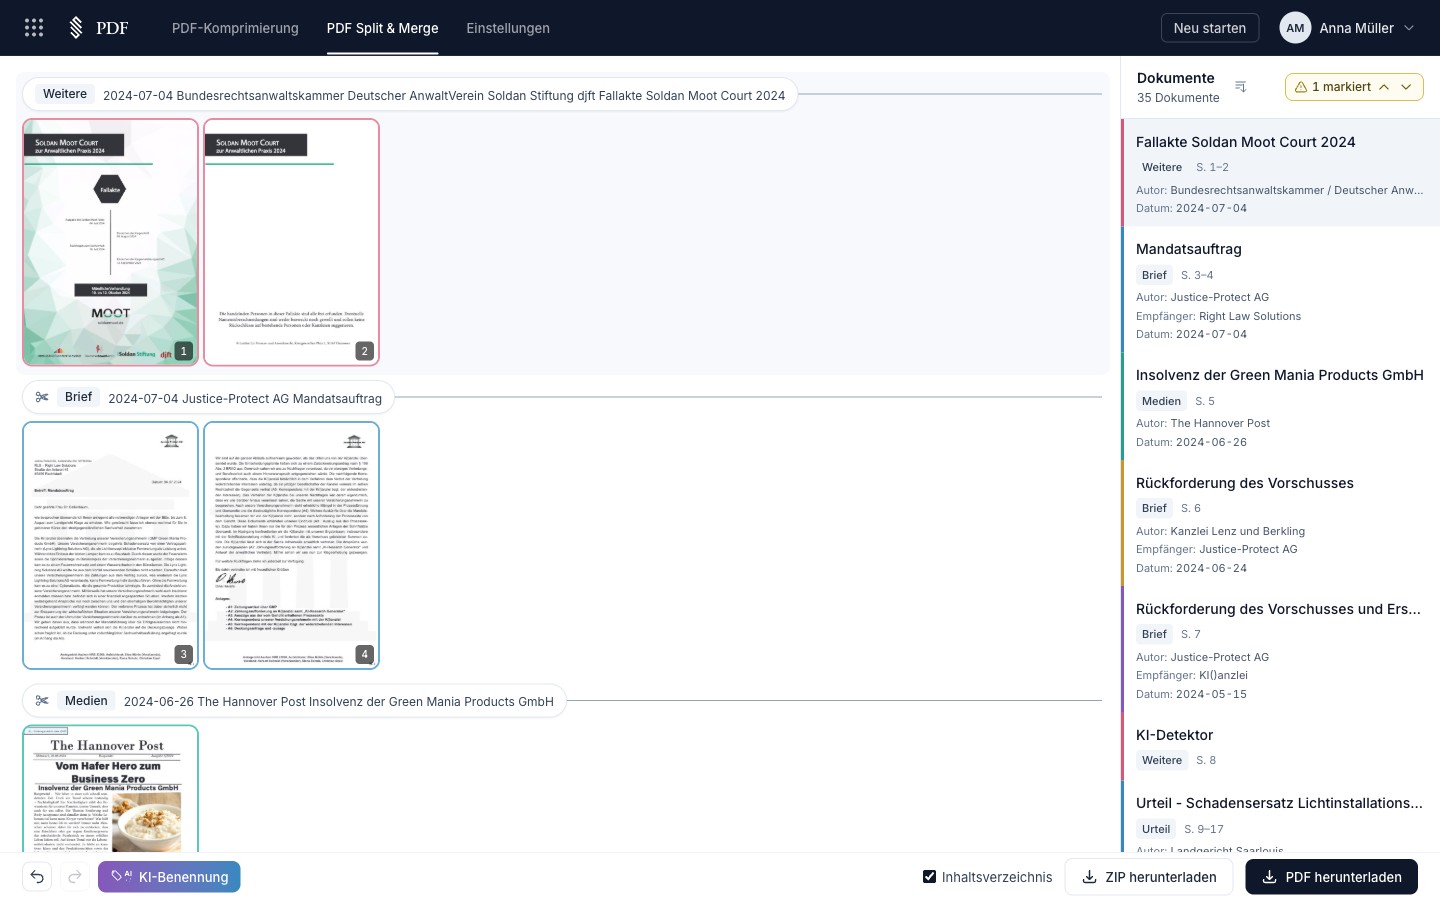The height and width of the screenshot is (900, 1440).
Task: Click the page 2 number badge
Action: click(x=364, y=351)
